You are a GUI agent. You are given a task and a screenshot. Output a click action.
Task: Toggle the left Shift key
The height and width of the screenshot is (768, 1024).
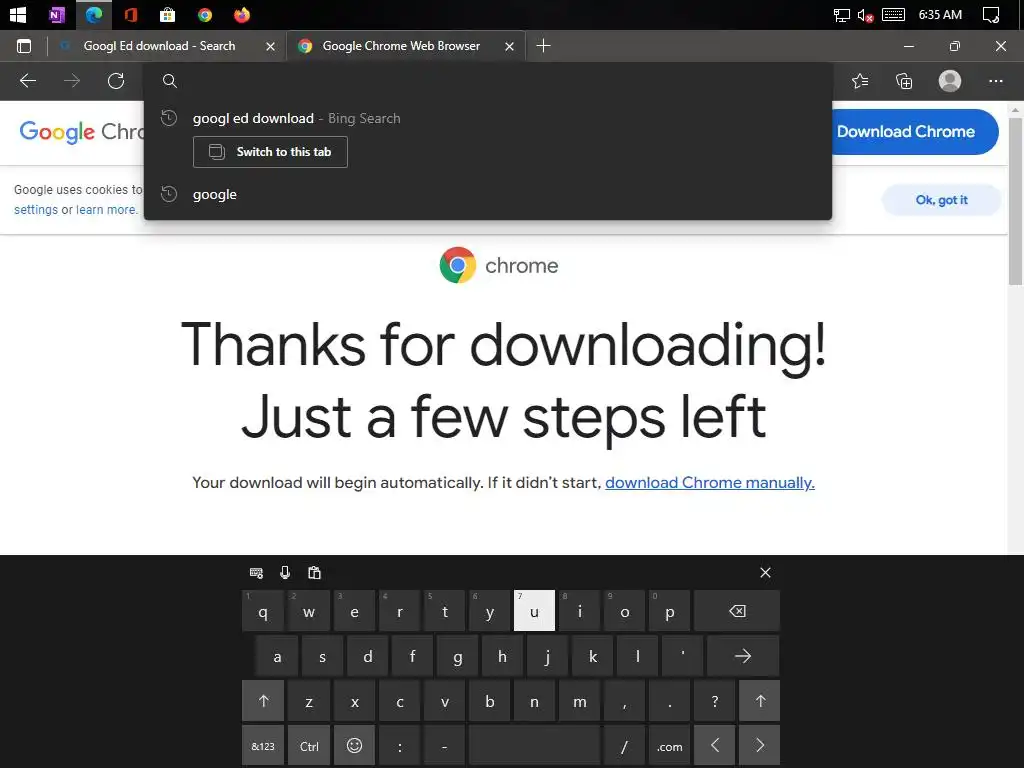coord(263,701)
